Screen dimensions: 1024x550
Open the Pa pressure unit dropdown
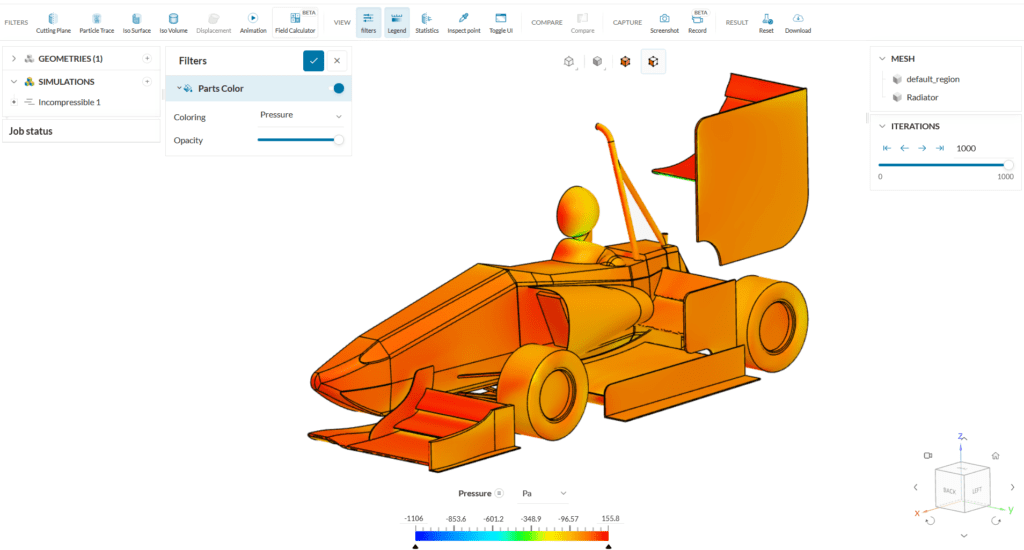tap(545, 493)
